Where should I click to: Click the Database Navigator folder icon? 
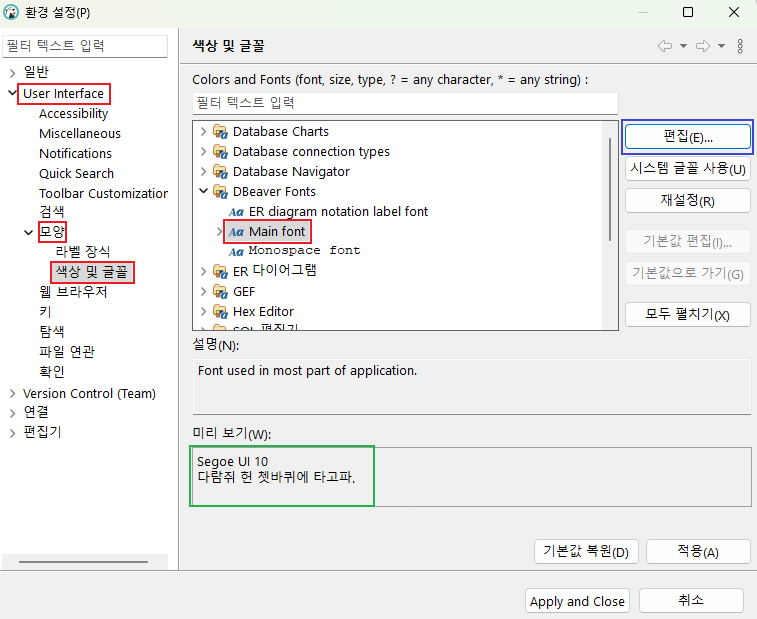pos(220,172)
